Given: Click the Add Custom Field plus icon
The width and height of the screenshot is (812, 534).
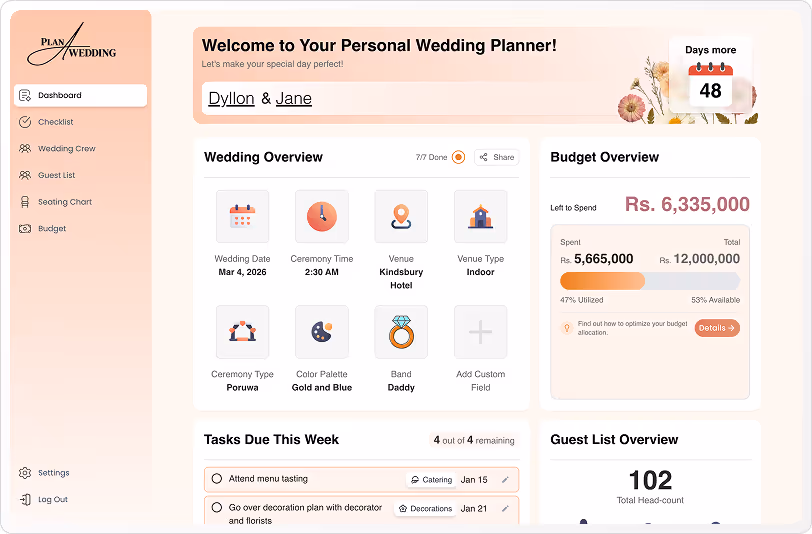Looking at the screenshot, I should (481, 332).
